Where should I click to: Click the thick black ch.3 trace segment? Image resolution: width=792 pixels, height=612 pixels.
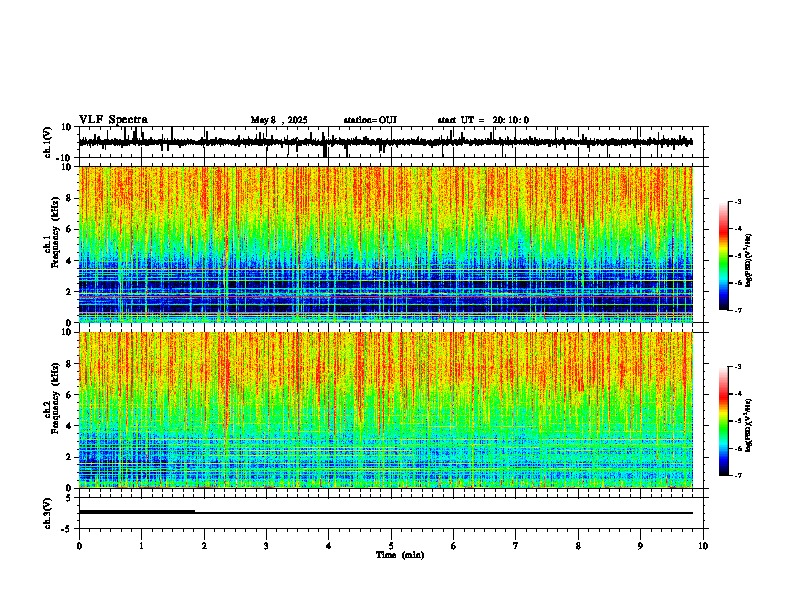[137, 512]
